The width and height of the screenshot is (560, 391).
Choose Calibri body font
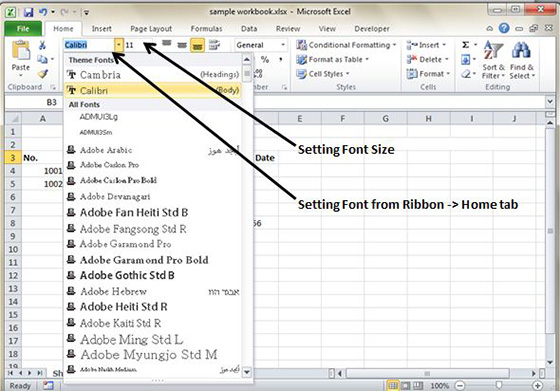[x=152, y=90]
